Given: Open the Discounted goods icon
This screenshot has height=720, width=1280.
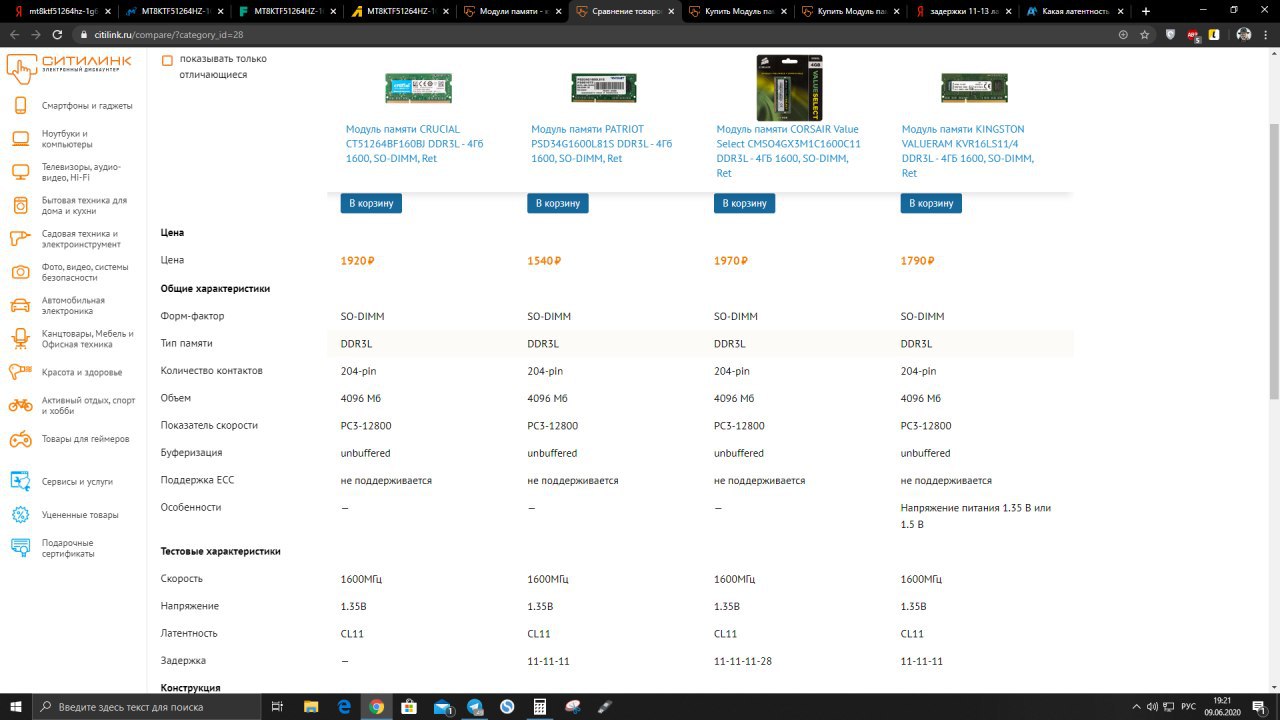Looking at the screenshot, I should pos(20,515).
